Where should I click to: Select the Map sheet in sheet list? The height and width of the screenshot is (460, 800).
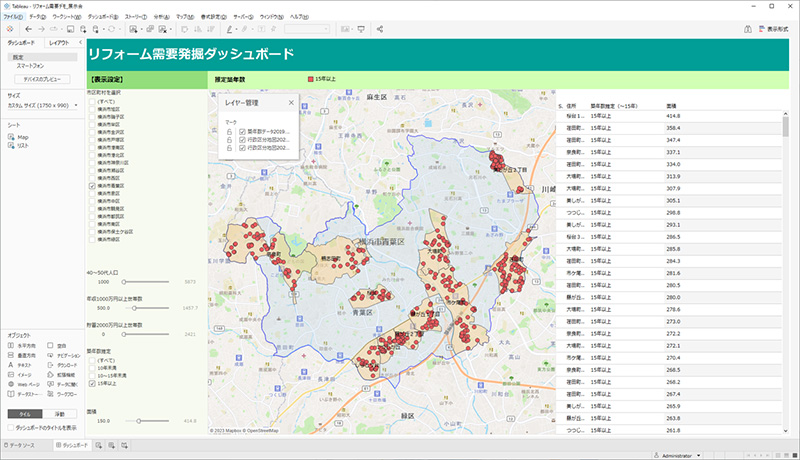(x=18, y=137)
